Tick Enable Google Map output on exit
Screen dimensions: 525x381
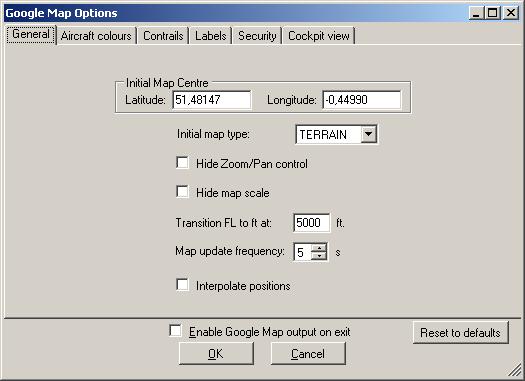175,330
